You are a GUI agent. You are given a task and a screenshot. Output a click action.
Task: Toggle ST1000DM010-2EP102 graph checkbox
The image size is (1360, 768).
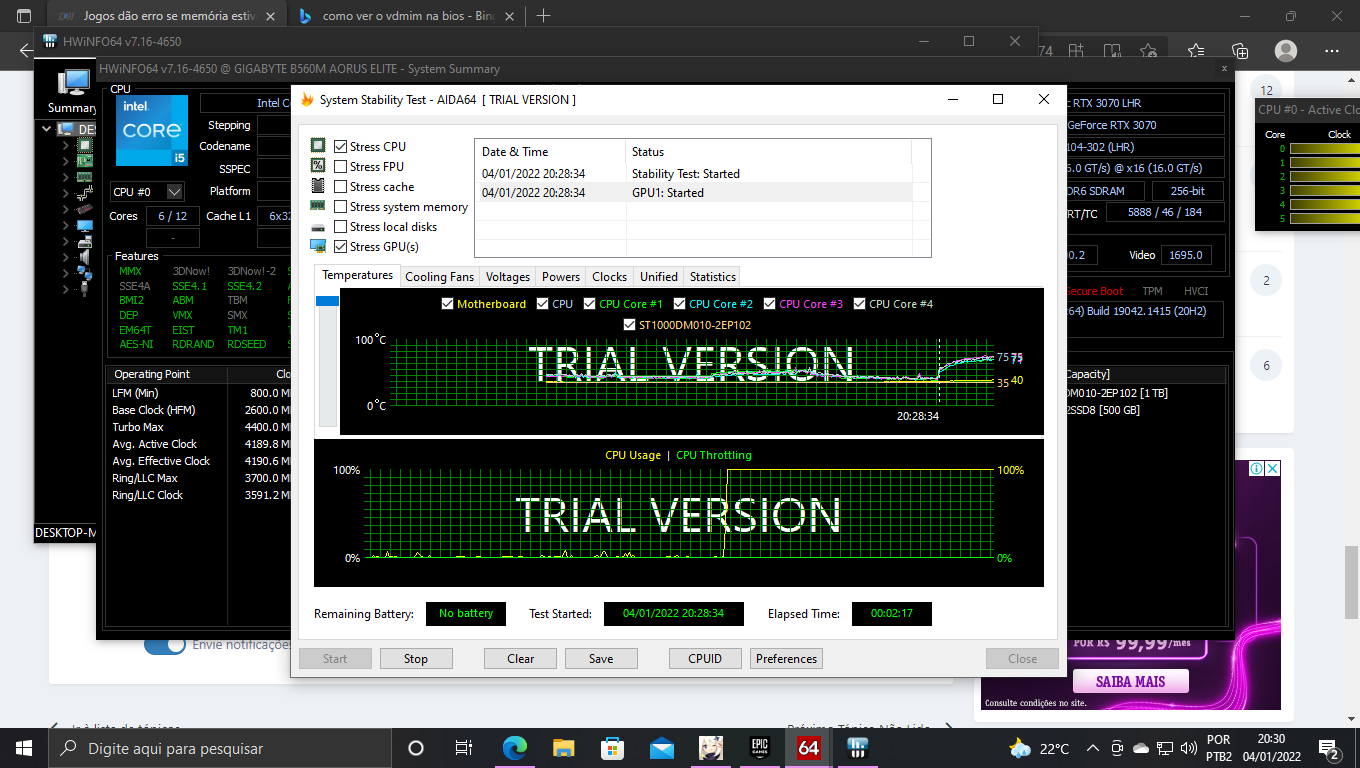coord(630,325)
